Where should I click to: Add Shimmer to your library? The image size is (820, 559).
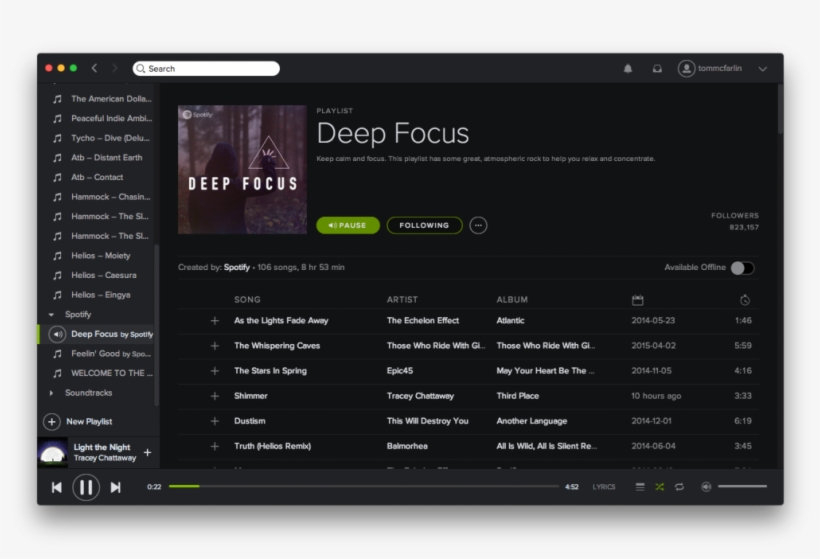[x=214, y=396]
